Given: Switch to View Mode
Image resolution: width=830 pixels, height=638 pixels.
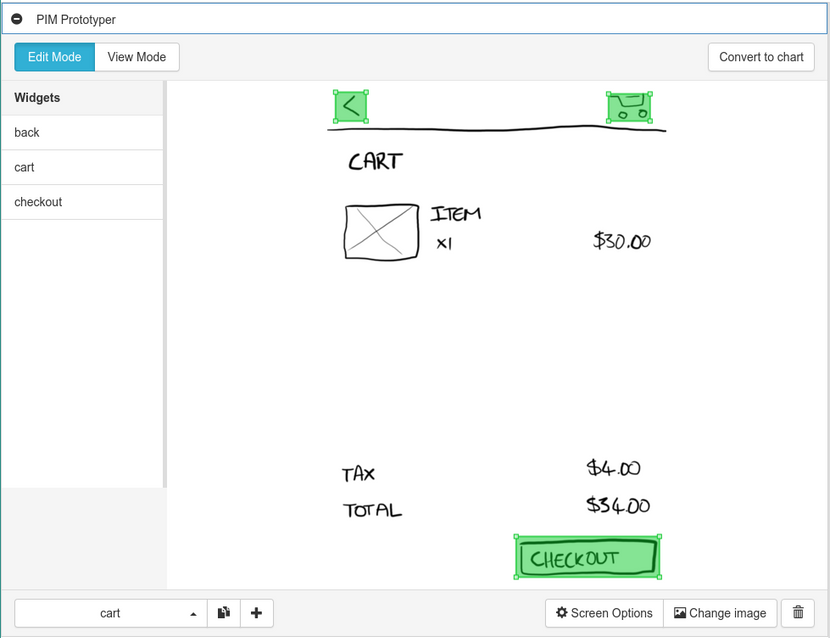Looking at the screenshot, I should pos(136,57).
